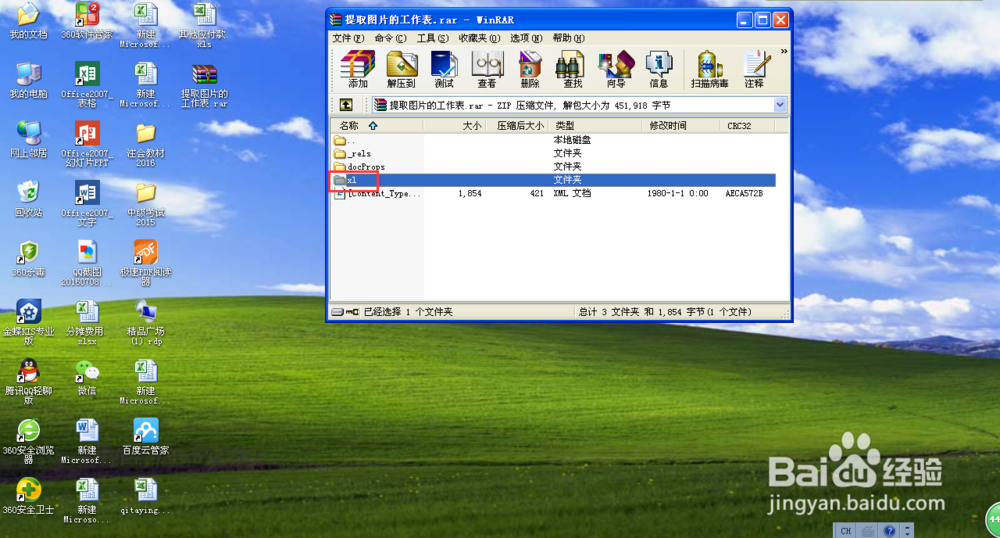Sort by the CRC32 column header
The width and height of the screenshot is (1000, 538).
point(746,126)
